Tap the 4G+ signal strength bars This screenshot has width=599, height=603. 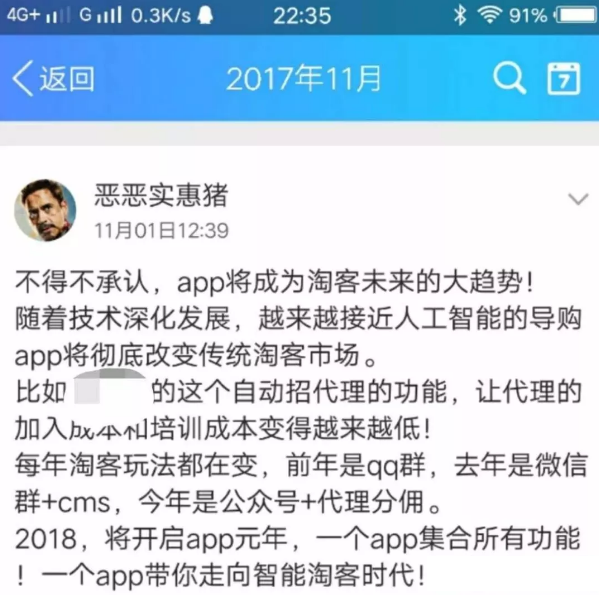point(58,16)
